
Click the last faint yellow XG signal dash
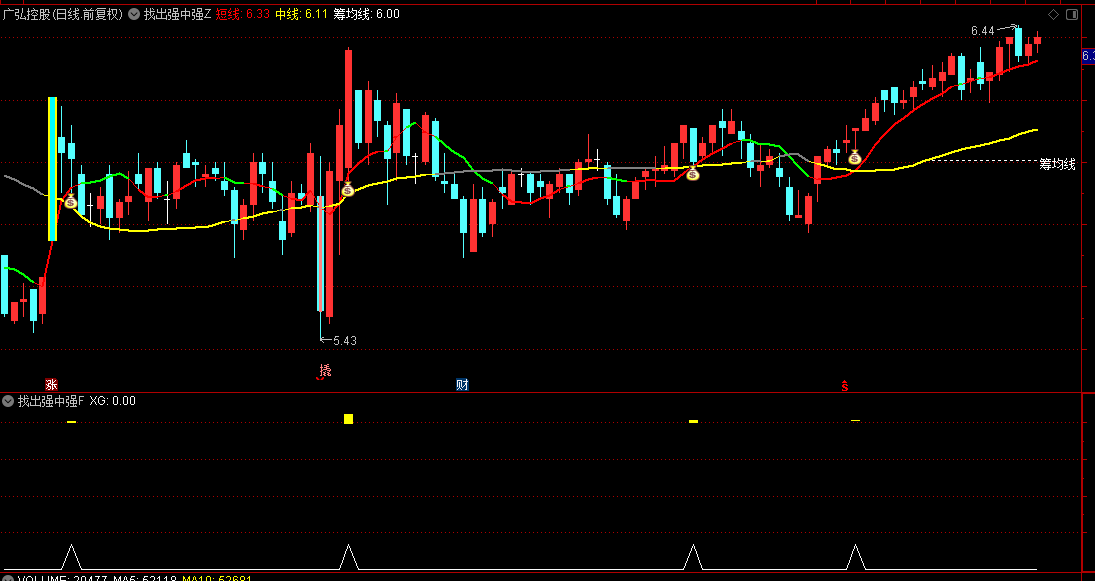[855, 420]
